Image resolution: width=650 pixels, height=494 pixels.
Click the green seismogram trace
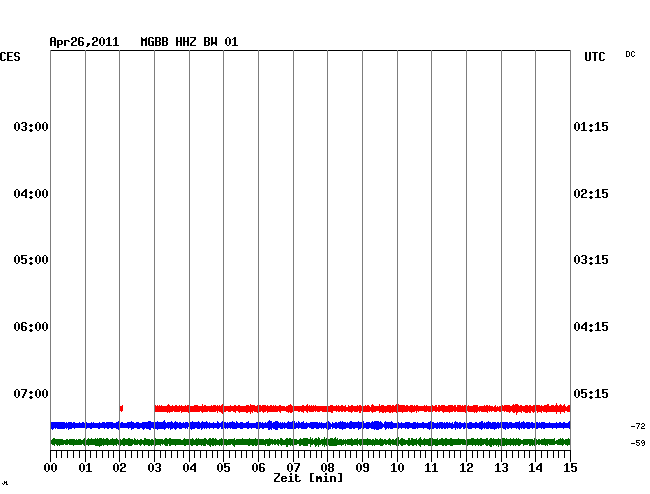(310, 442)
